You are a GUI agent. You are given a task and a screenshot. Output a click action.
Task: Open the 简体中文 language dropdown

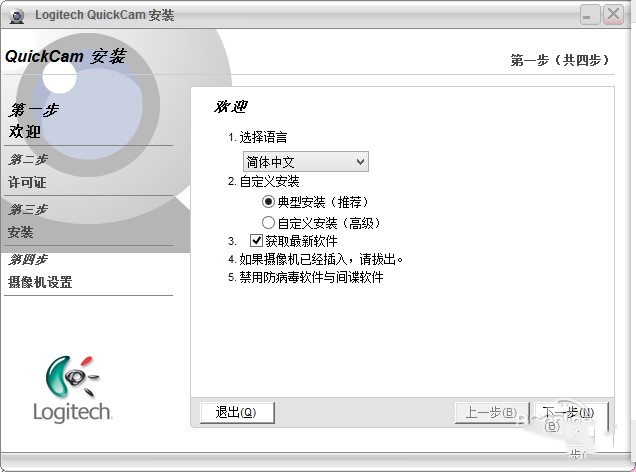tap(306, 162)
